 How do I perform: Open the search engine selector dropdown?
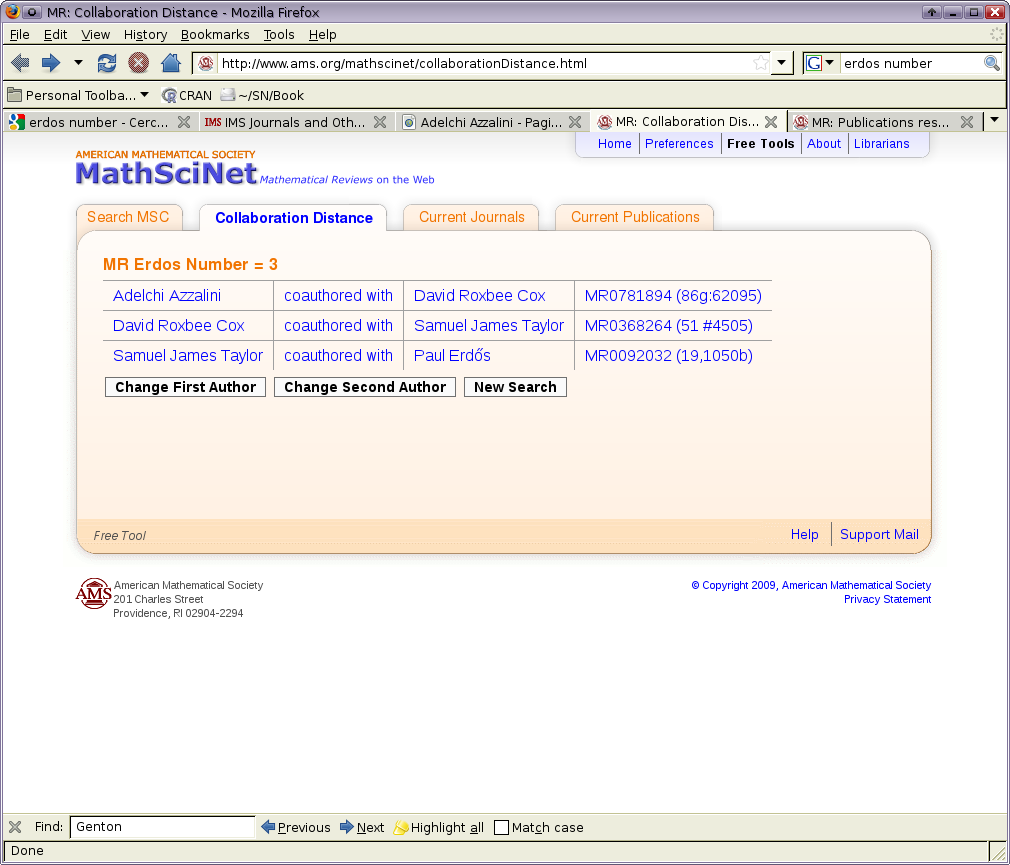click(x=821, y=63)
